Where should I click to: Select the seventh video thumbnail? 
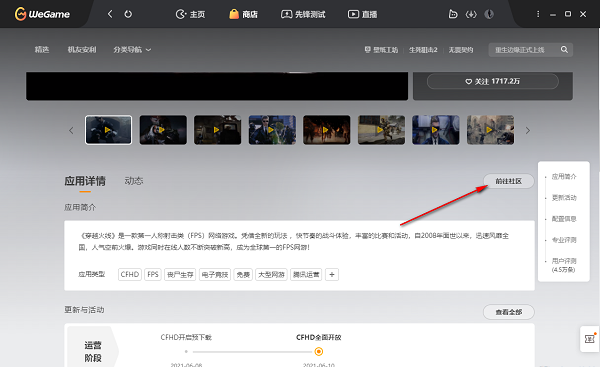[x=435, y=130]
